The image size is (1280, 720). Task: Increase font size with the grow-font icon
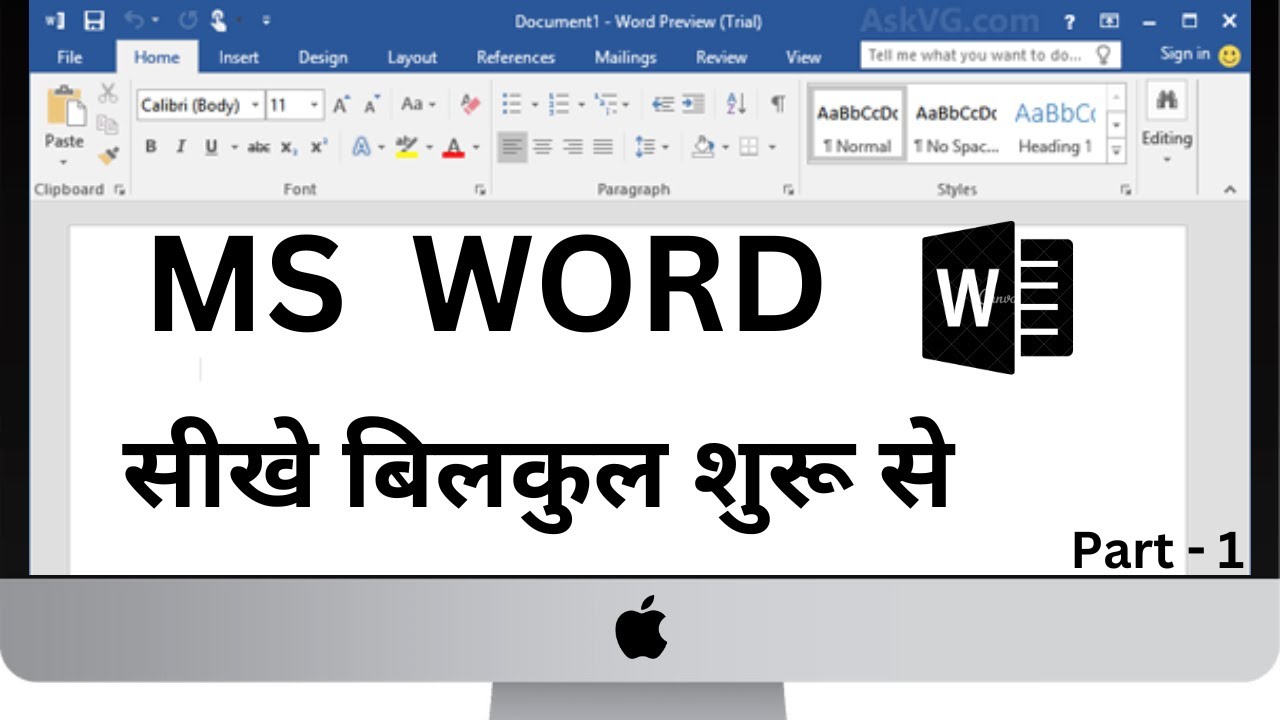(x=341, y=104)
